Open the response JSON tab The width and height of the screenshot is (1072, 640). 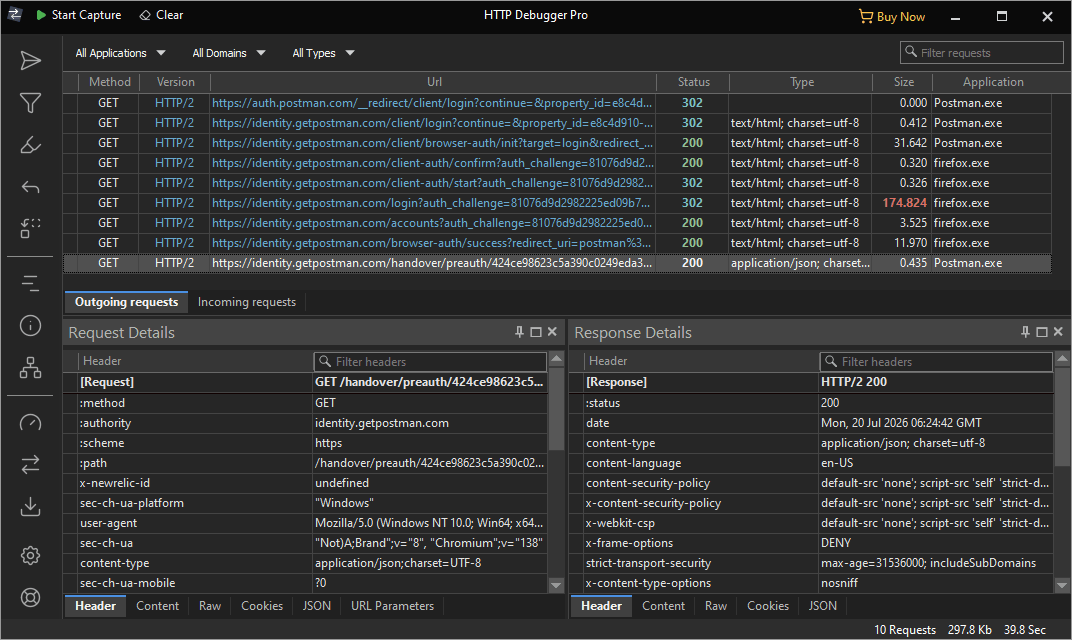coord(822,606)
